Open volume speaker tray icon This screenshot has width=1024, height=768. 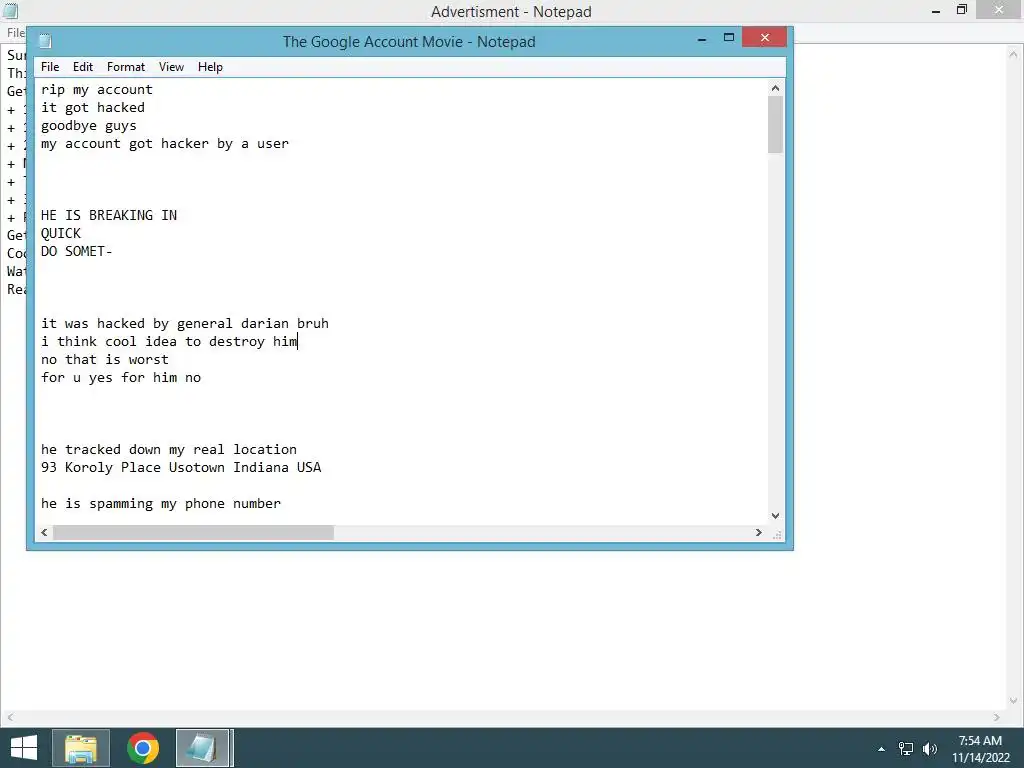(930, 749)
